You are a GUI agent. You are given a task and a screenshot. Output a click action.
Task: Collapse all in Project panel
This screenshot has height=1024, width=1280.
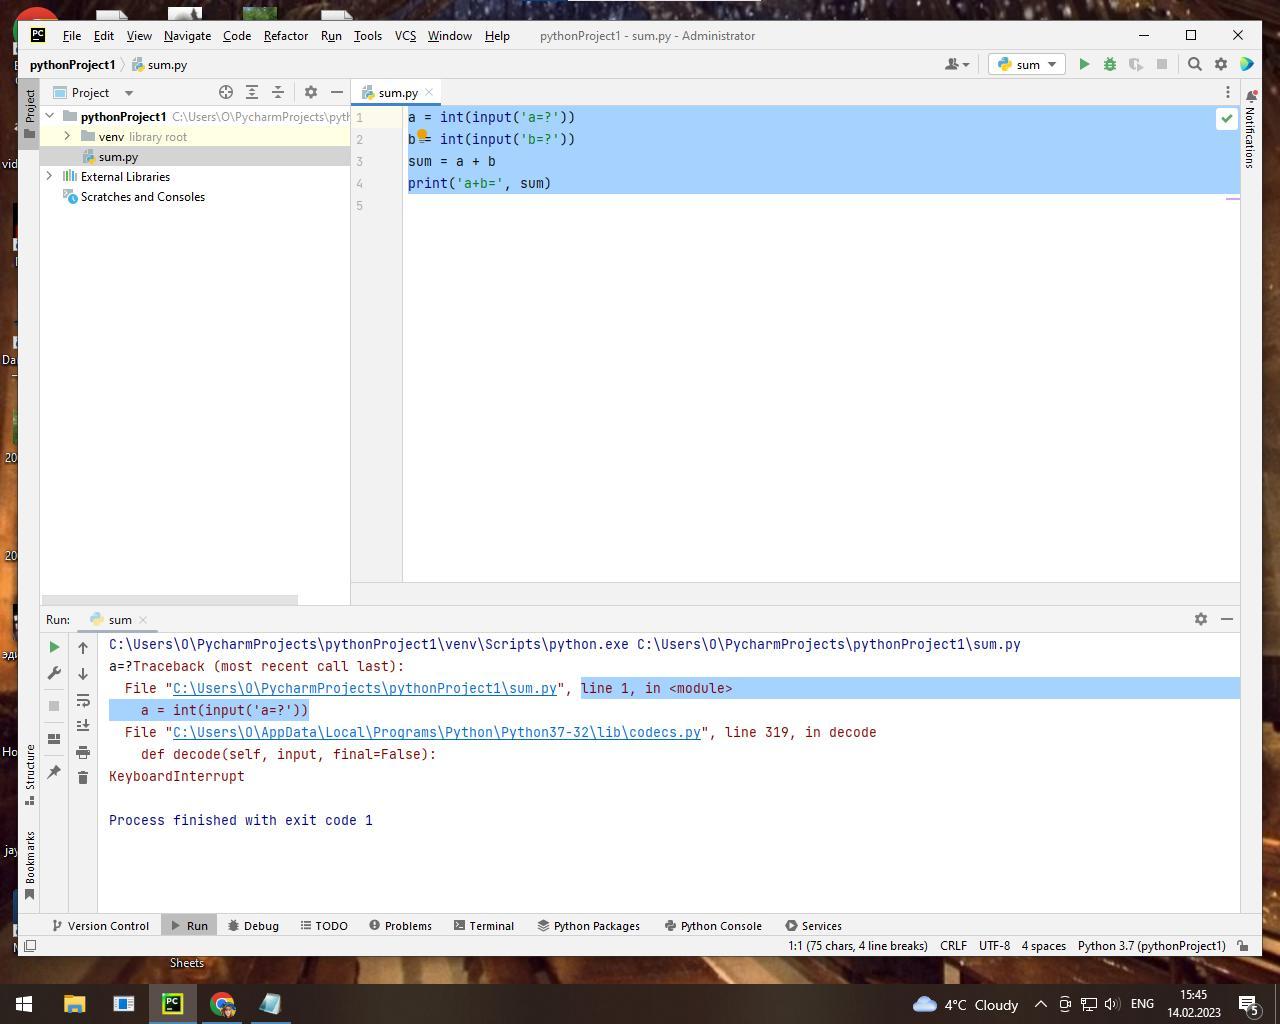coord(278,92)
